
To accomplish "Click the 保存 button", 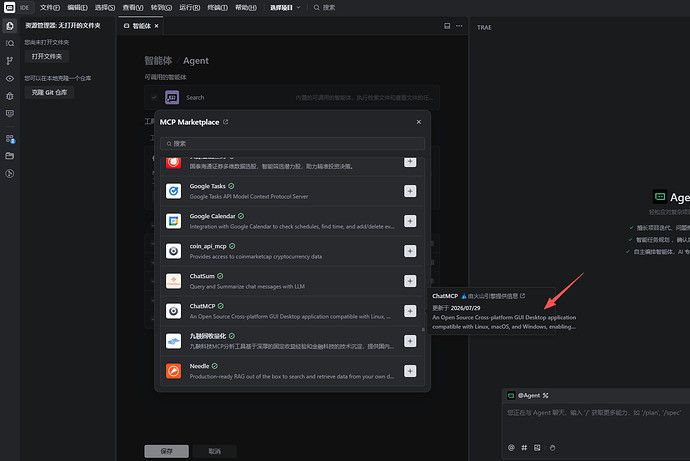I will pos(166,451).
